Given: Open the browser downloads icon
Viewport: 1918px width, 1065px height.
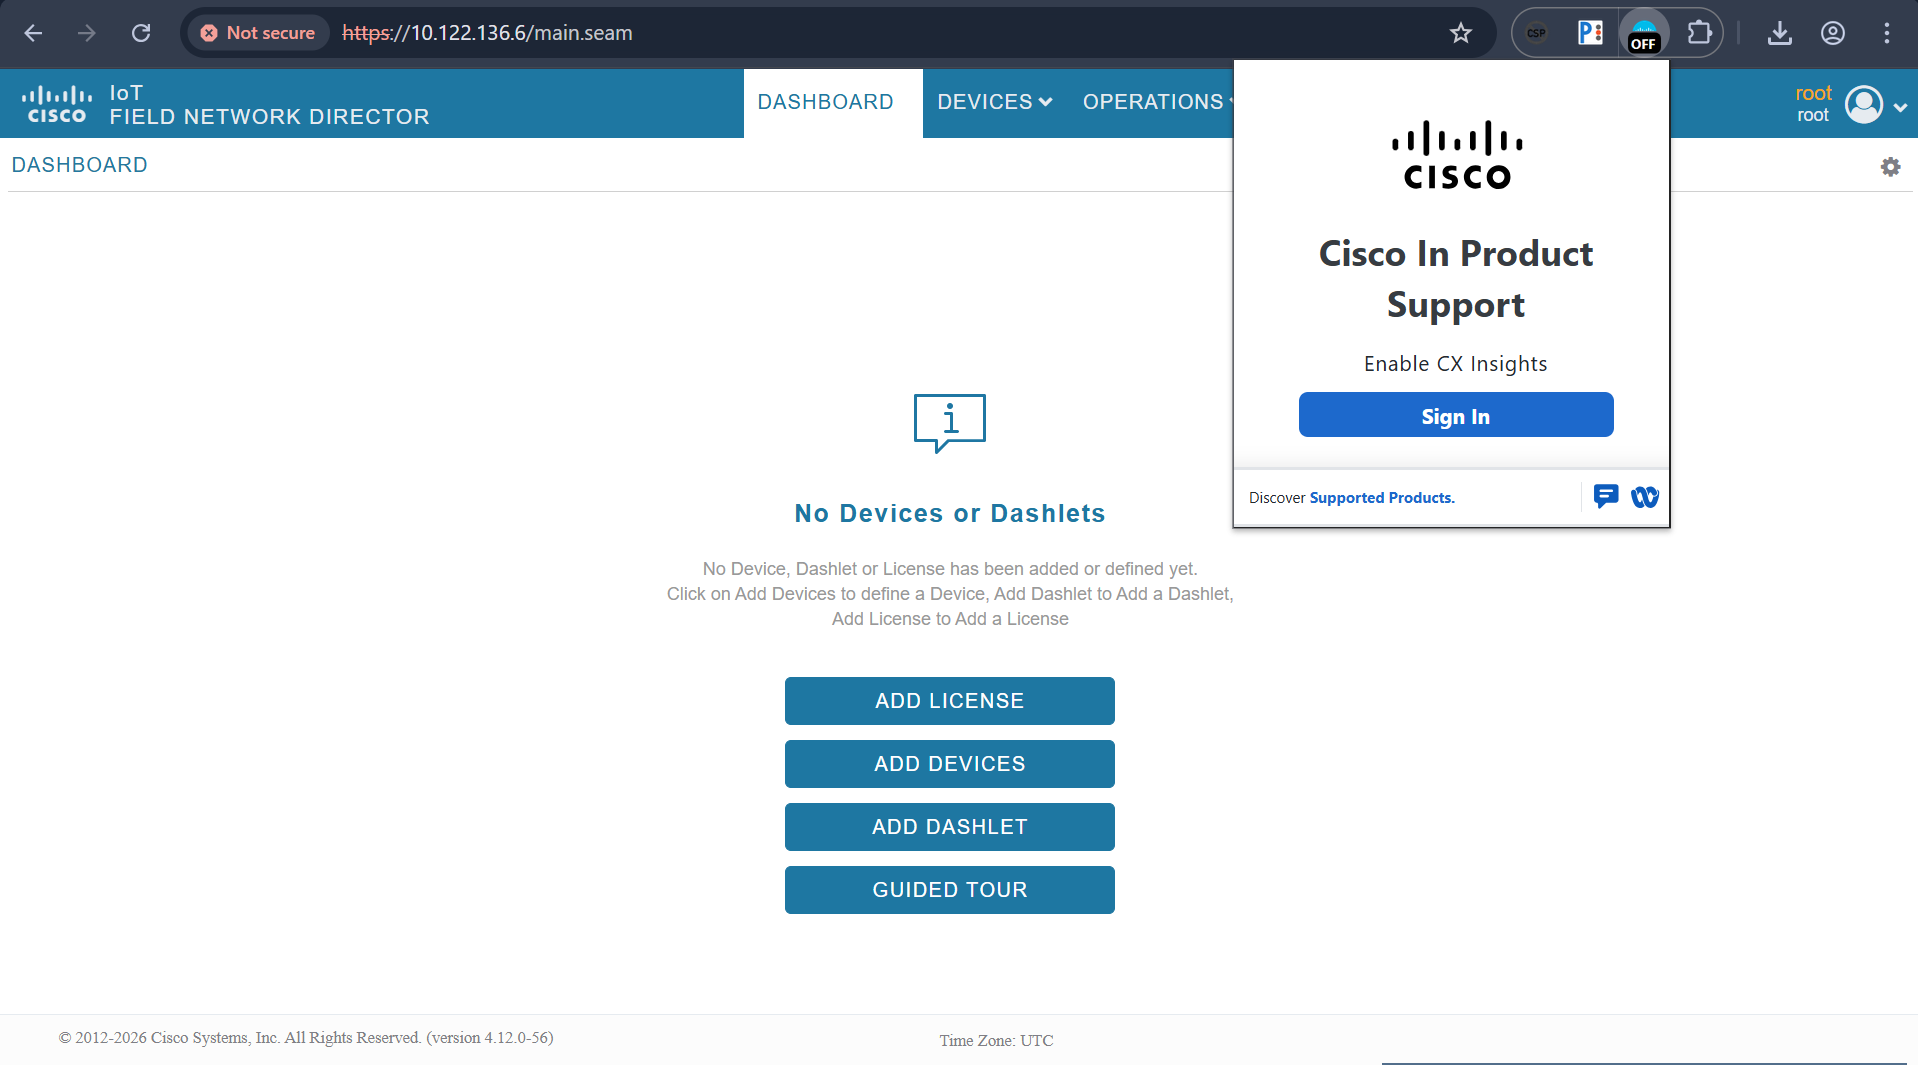Looking at the screenshot, I should pyautogui.click(x=1779, y=33).
